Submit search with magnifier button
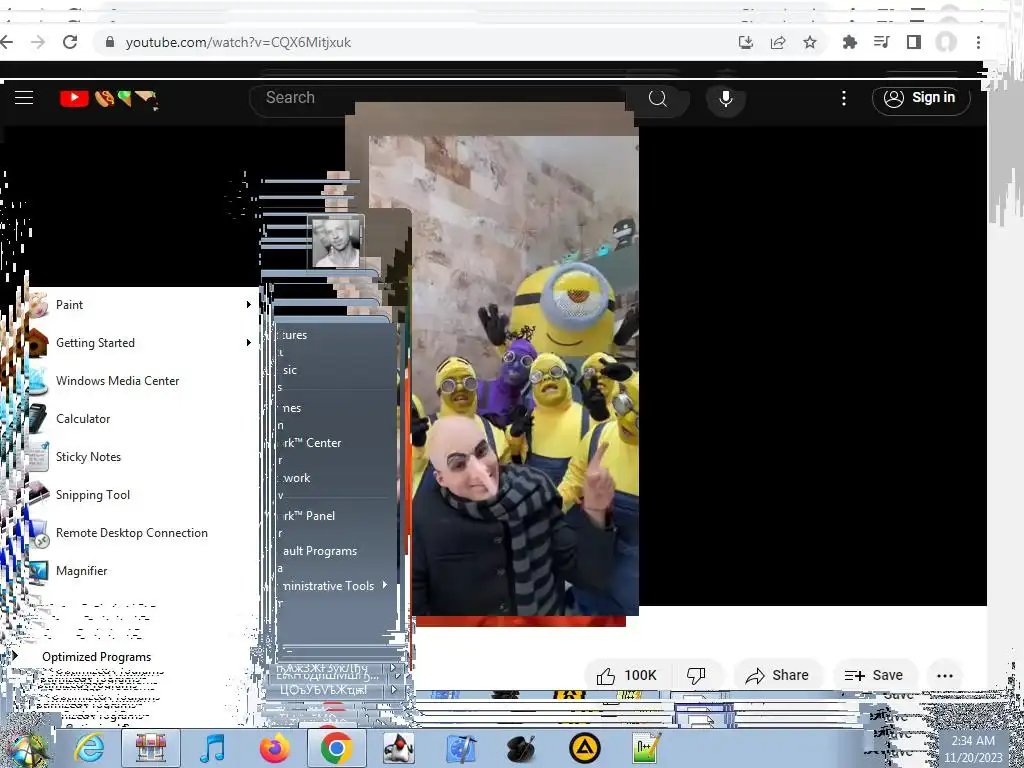This screenshot has height=768, width=1024. (658, 99)
